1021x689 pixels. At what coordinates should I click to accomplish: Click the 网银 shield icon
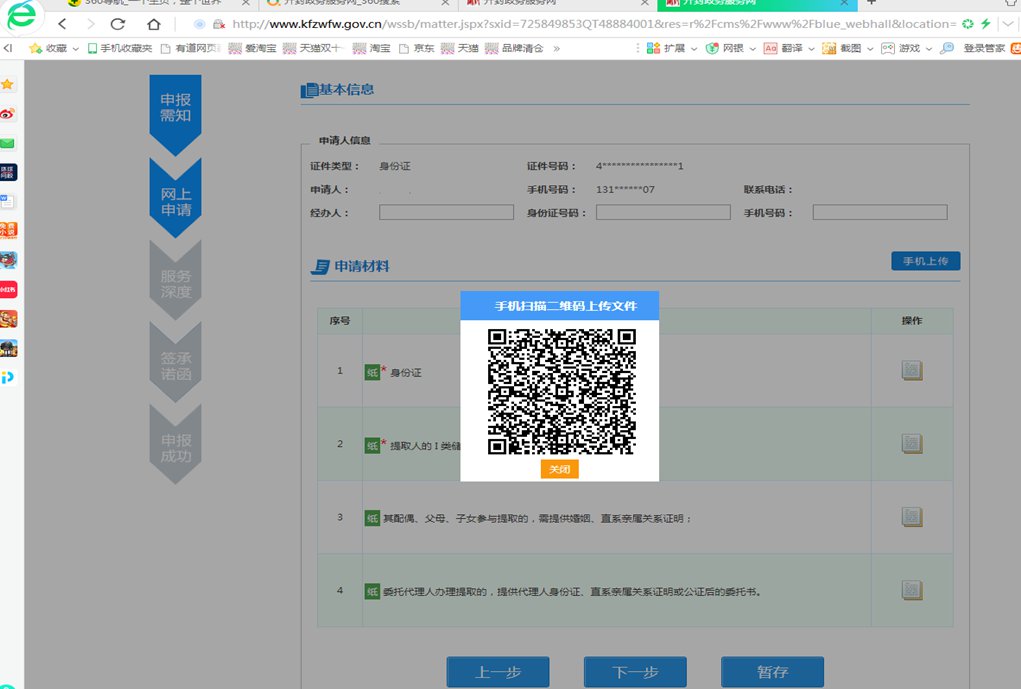[712, 48]
